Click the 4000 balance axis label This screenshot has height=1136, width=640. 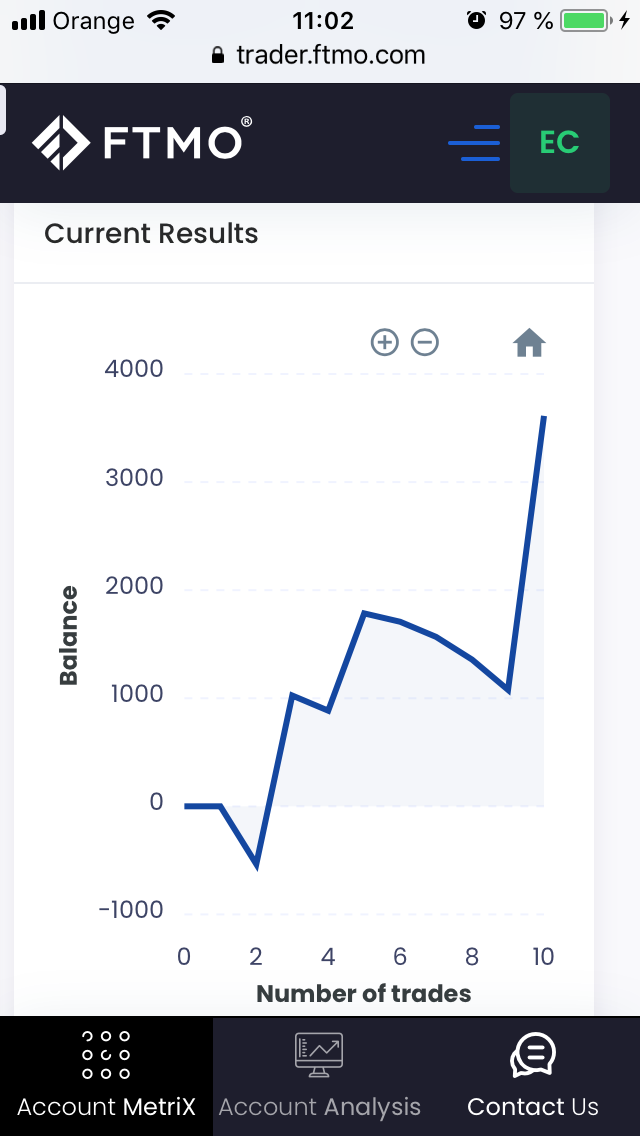pos(133,369)
